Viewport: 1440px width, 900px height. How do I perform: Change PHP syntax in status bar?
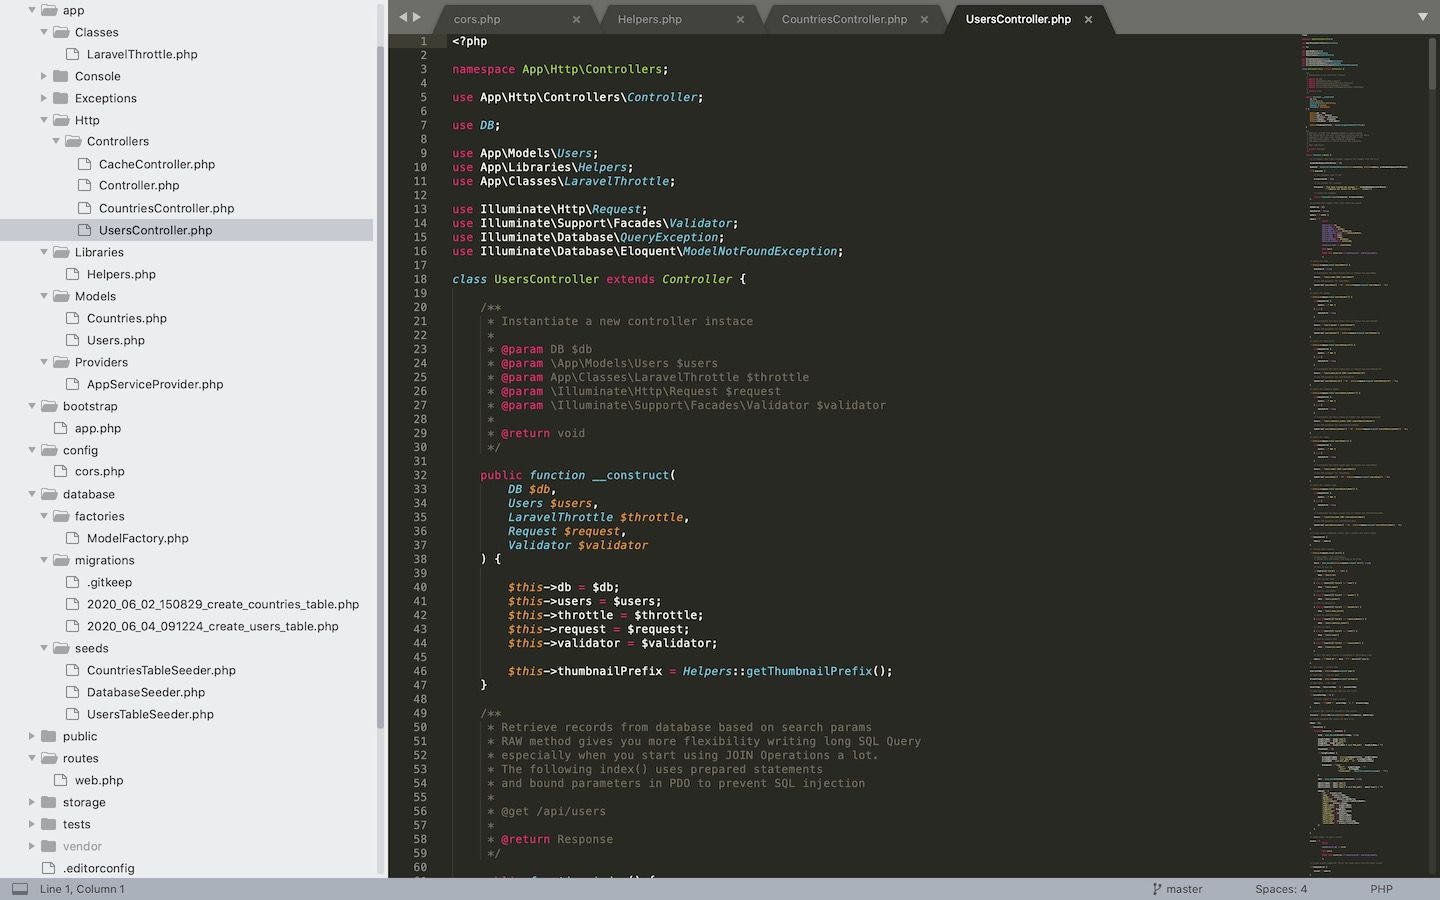(1381, 889)
